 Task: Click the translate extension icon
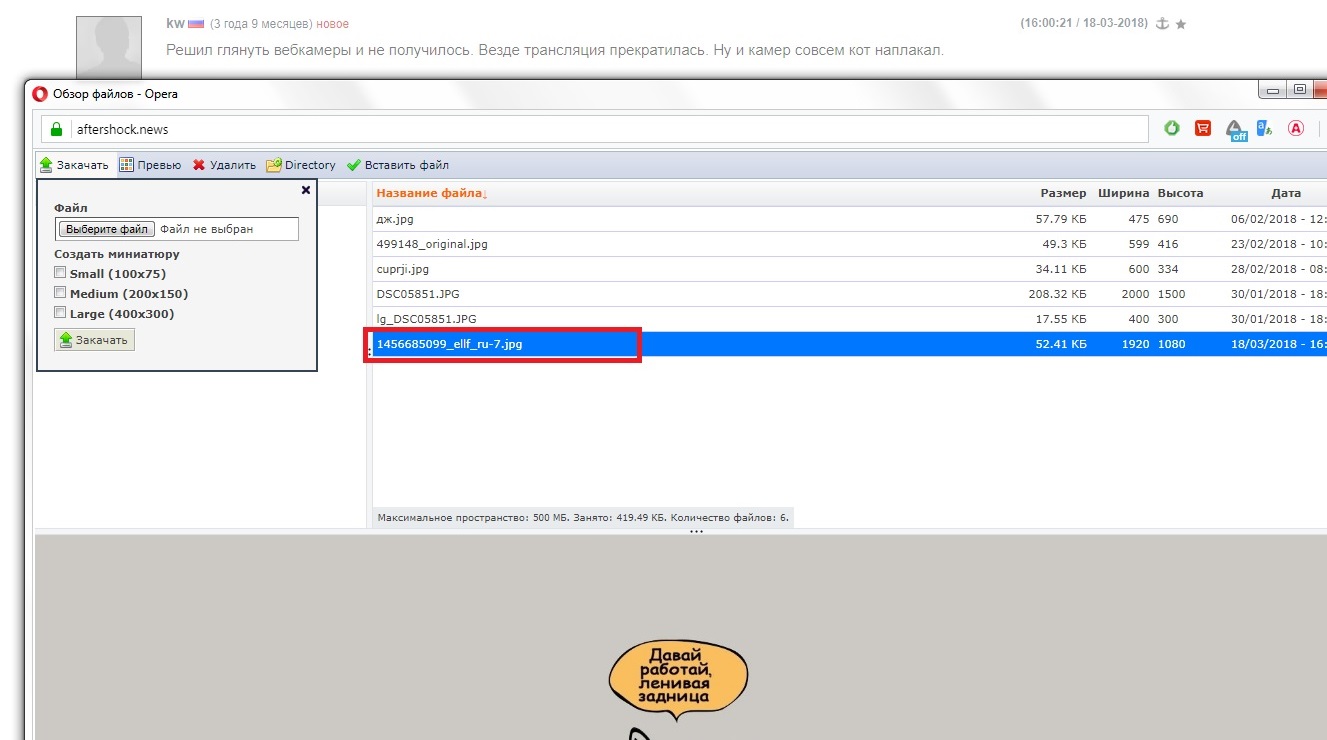1265,128
